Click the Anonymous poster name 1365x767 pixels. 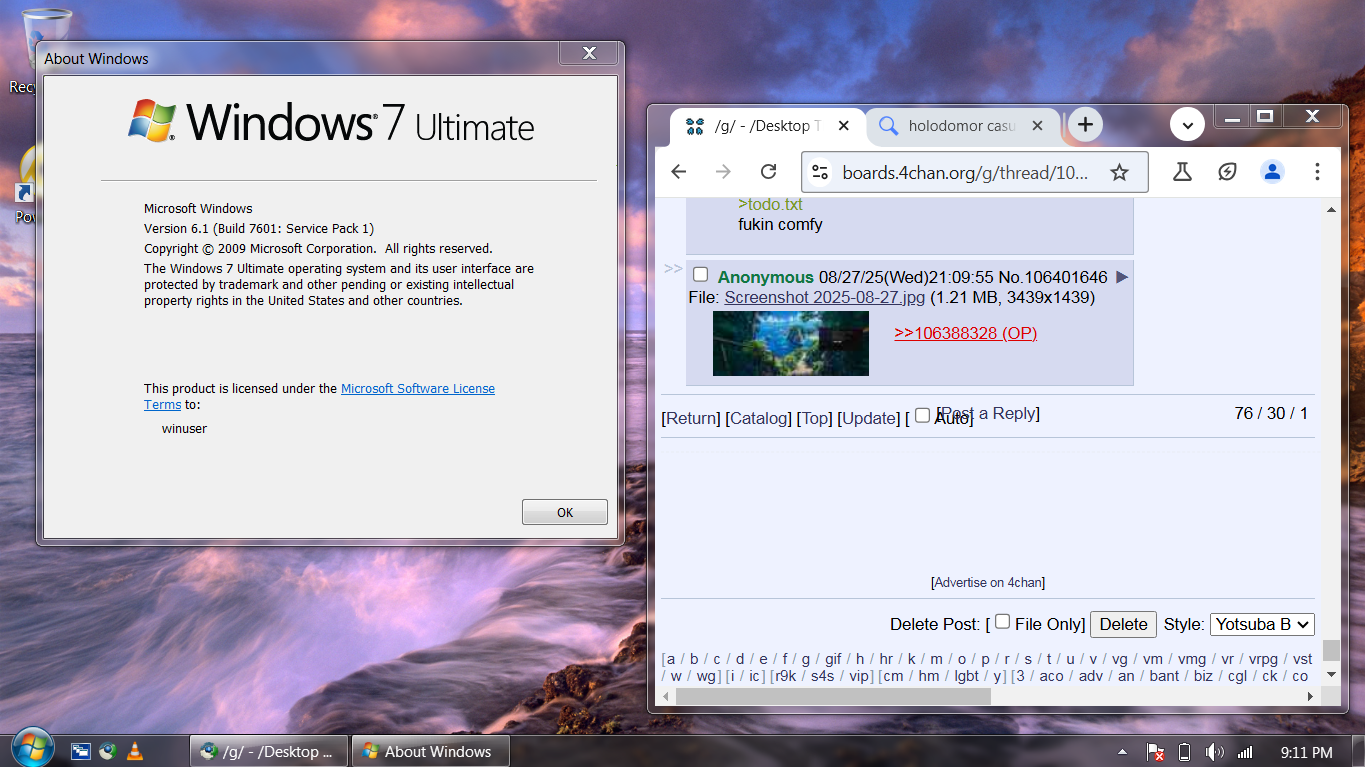(x=766, y=277)
